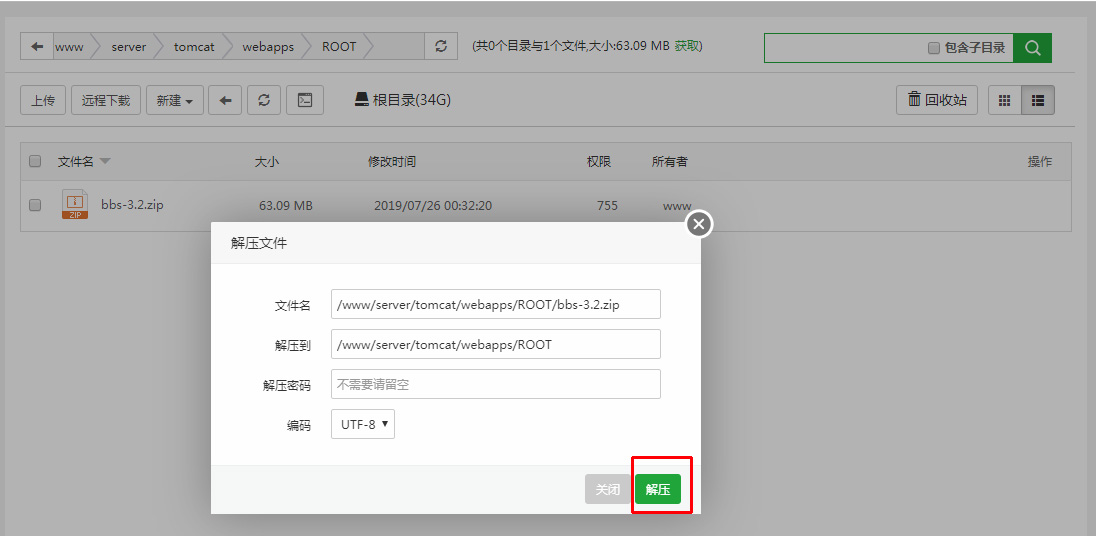The width and height of the screenshot is (1096, 536).
Task: Open the UTF-8 encoding dropdown
Action: coord(363,424)
